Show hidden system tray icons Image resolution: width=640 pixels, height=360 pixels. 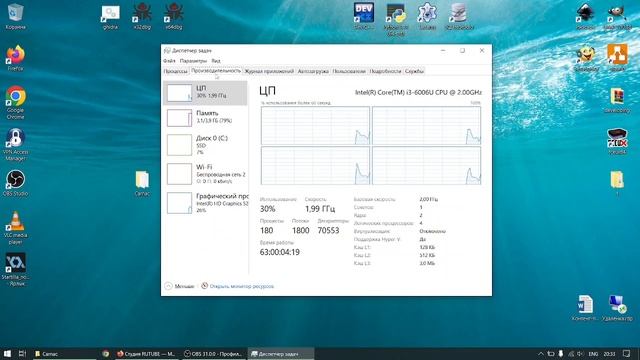pyautogui.click(x=541, y=353)
